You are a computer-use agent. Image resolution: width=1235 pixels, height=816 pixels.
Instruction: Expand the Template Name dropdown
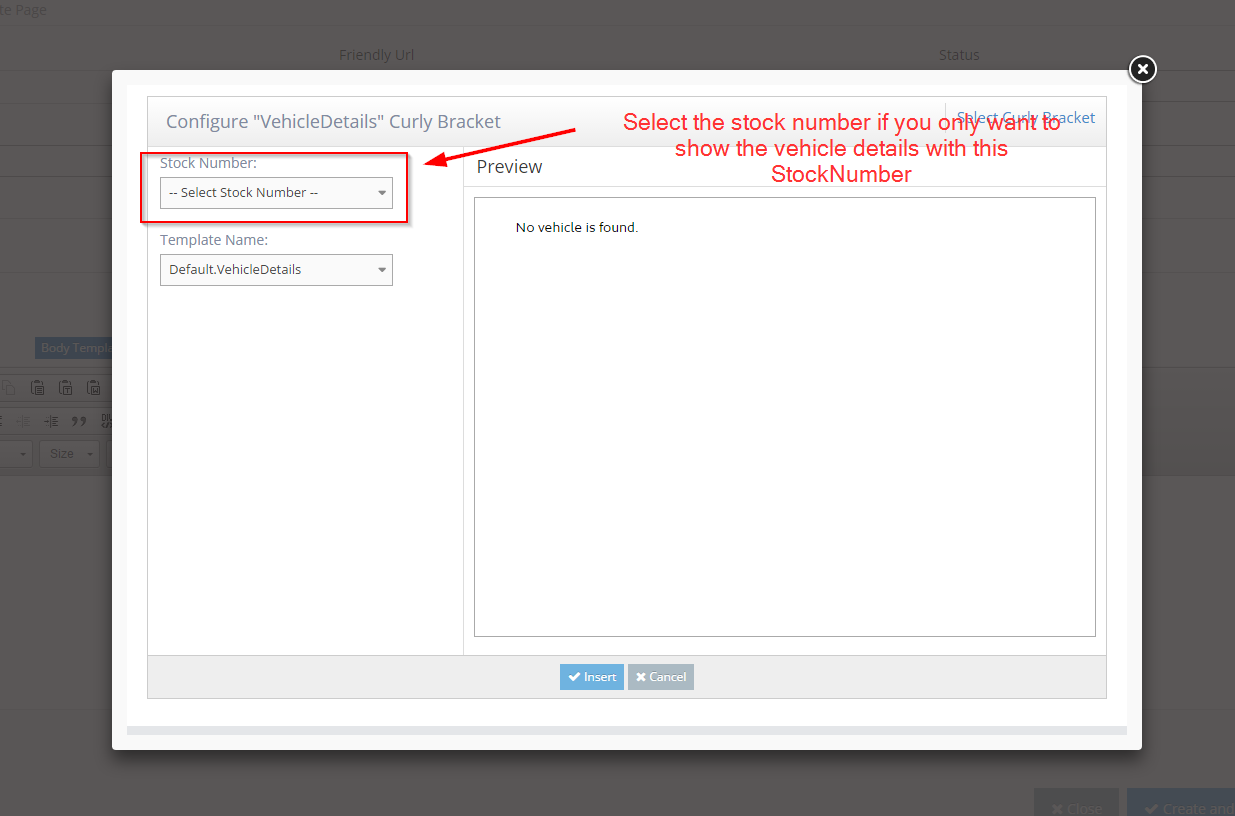pos(276,270)
